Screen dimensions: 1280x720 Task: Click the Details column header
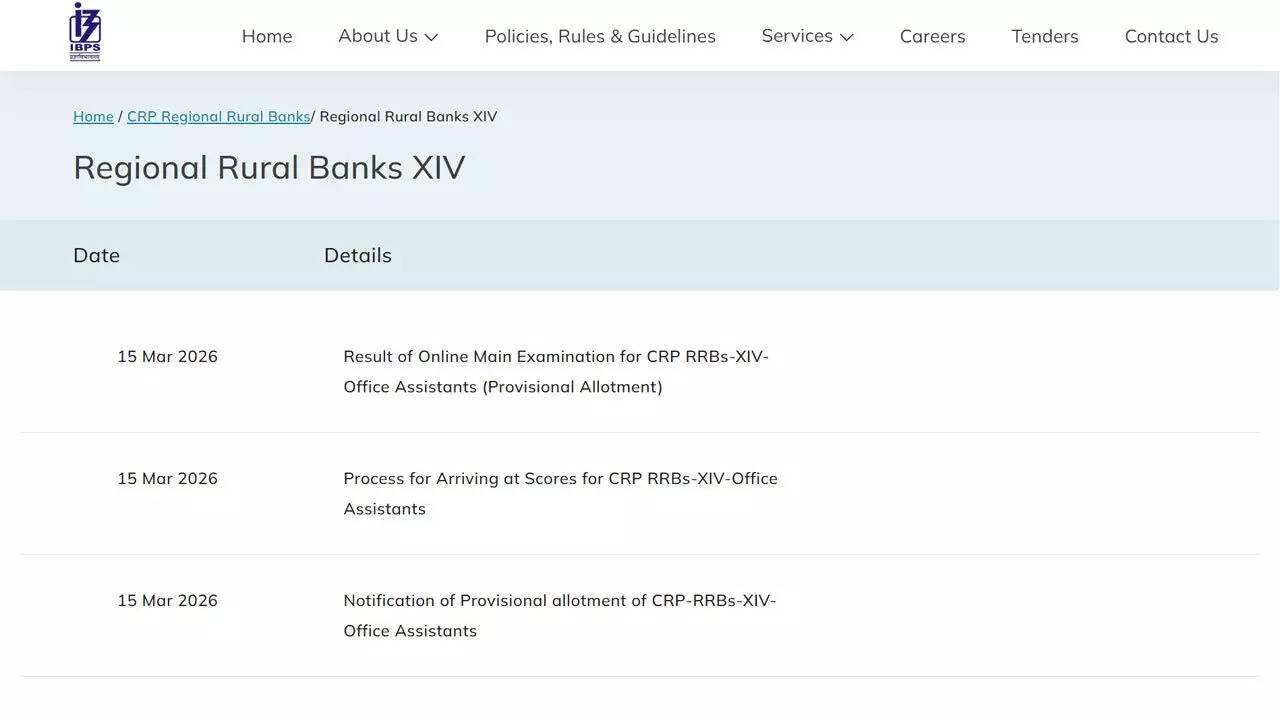[x=357, y=255]
